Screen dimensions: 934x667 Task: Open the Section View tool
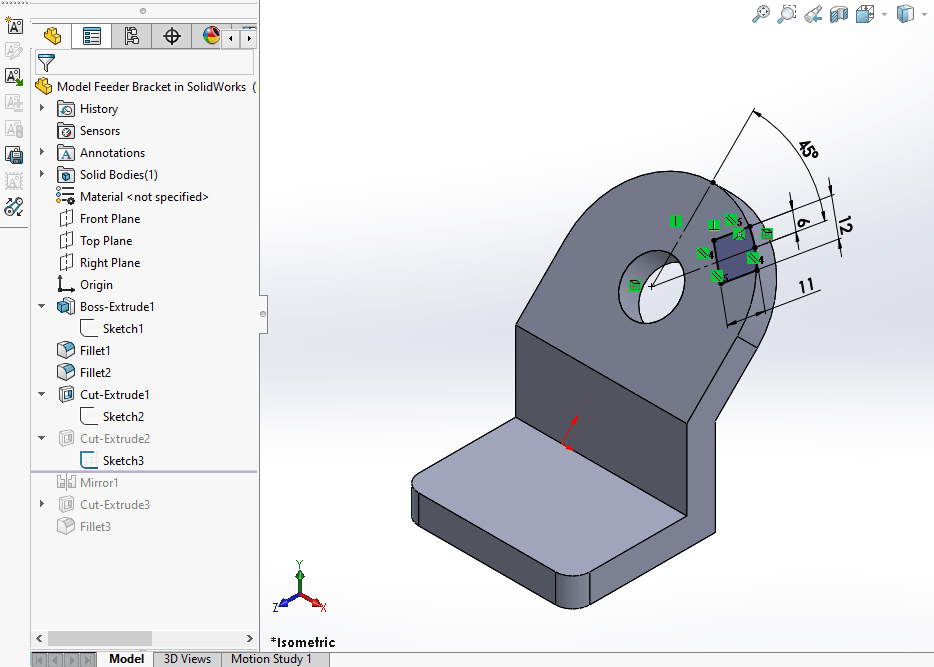click(838, 14)
